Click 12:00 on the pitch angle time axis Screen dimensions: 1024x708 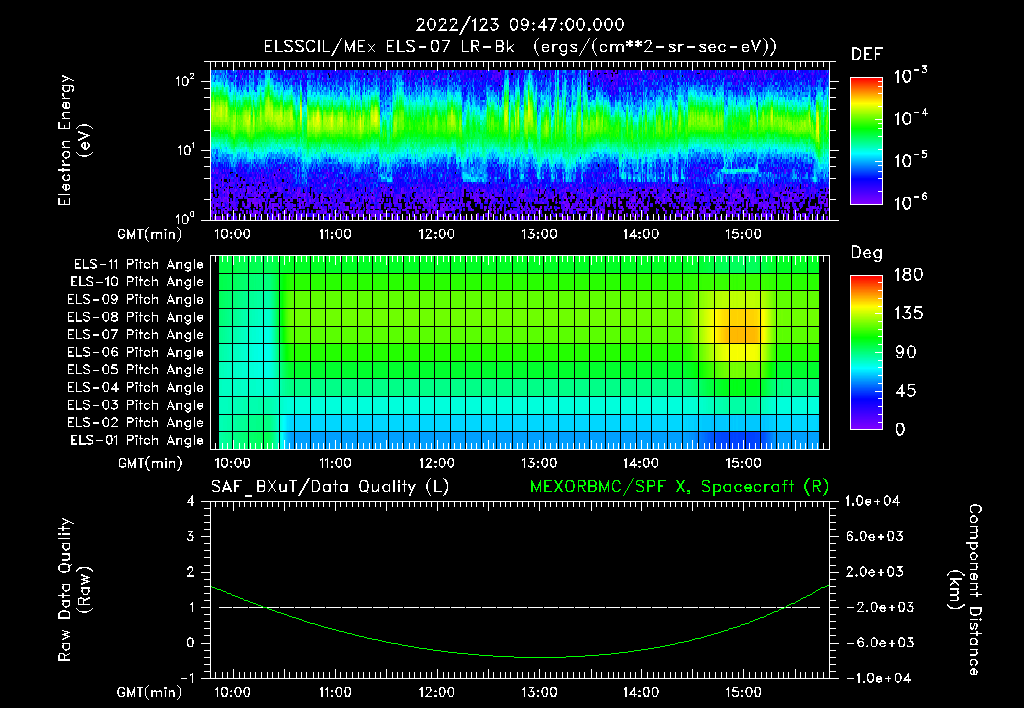coord(436,463)
